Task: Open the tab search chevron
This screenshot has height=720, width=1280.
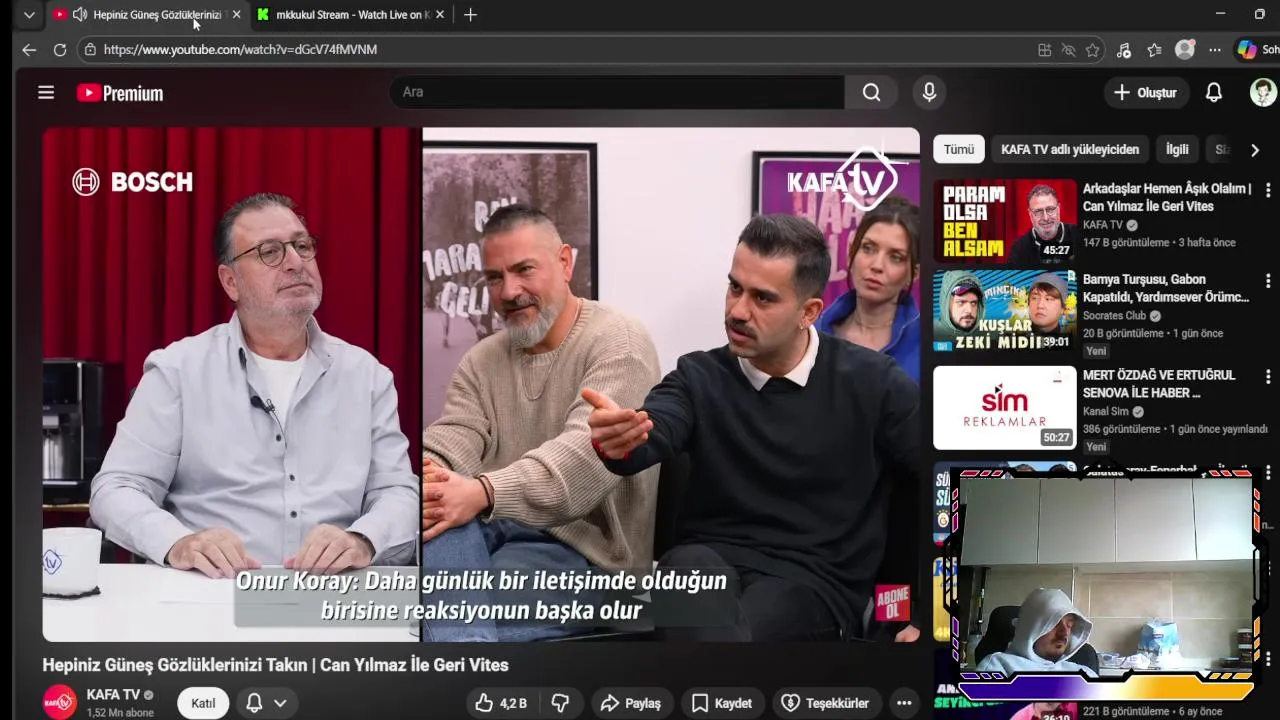Action: [x=29, y=15]
